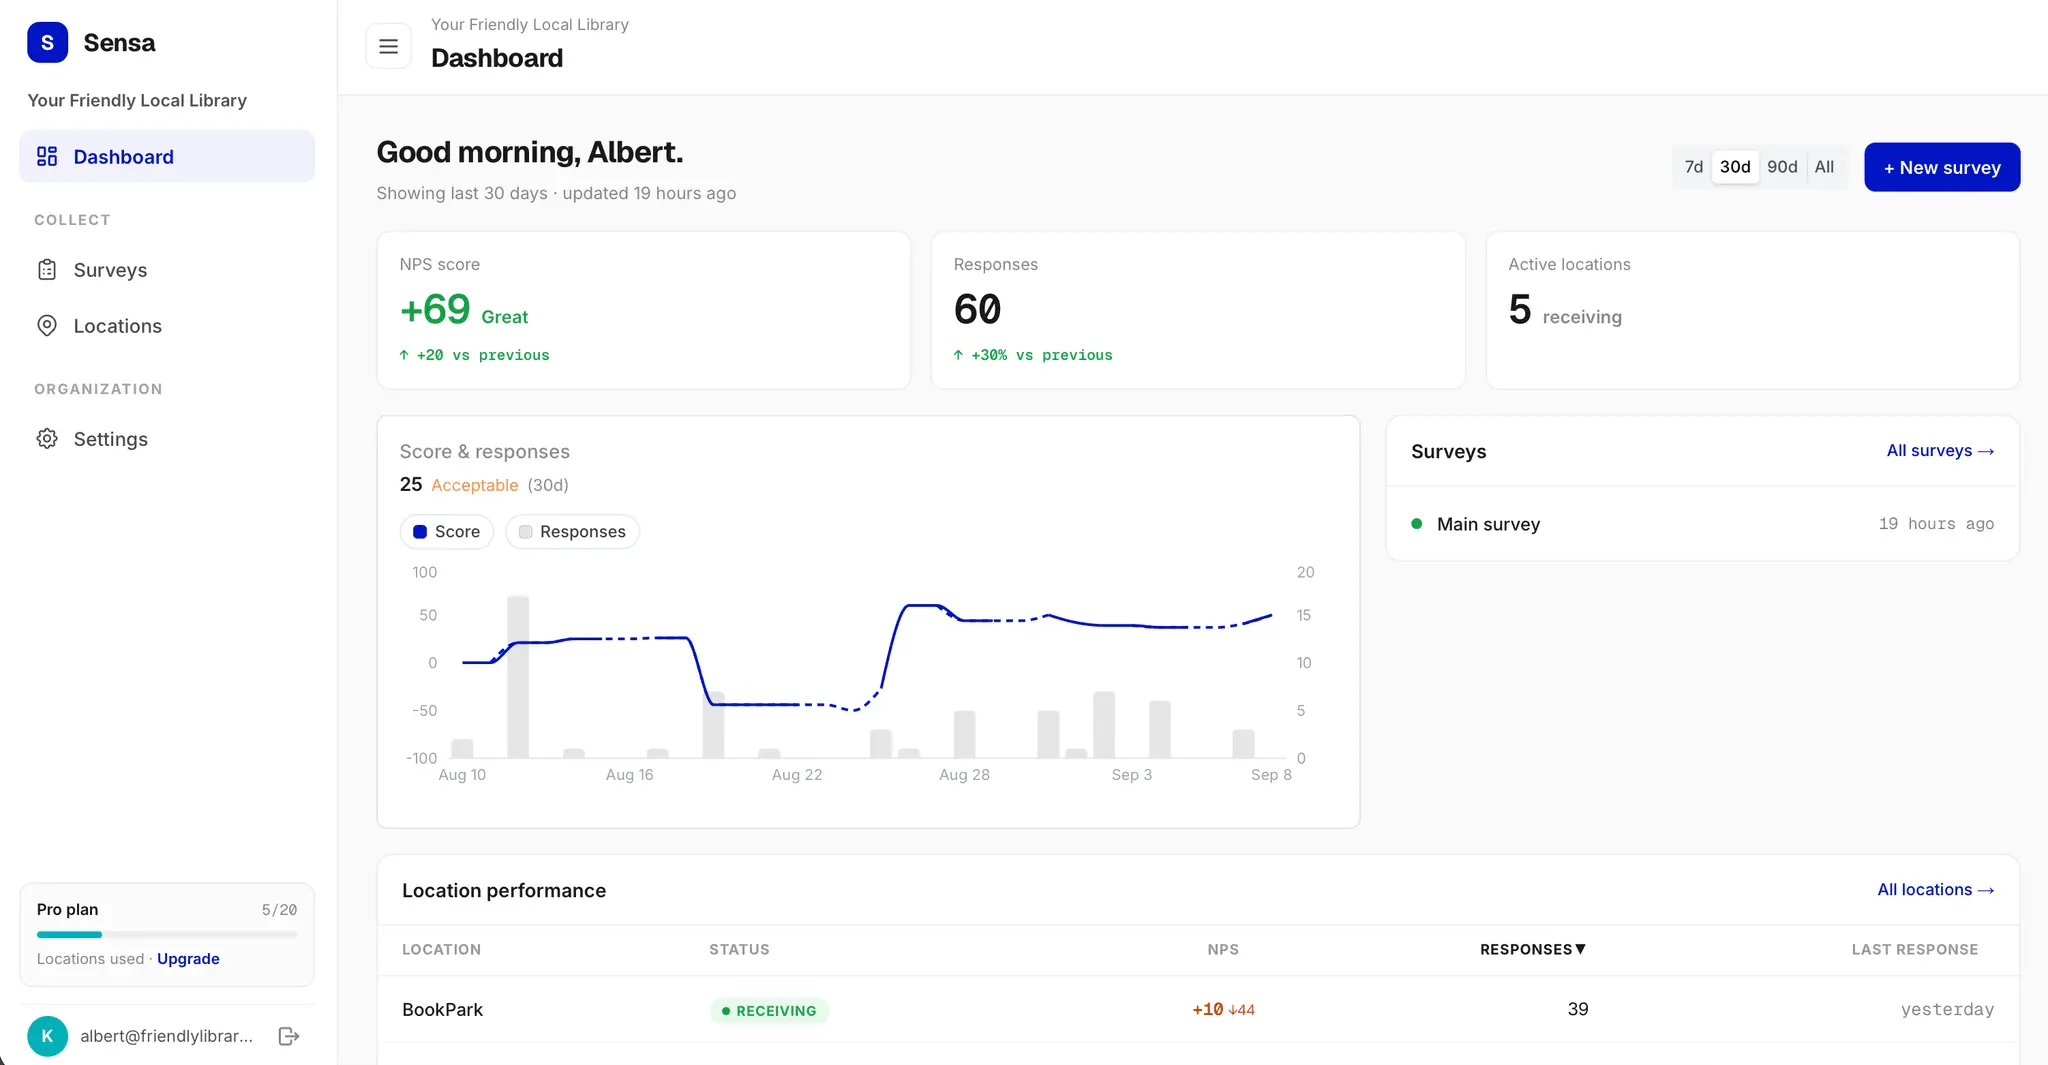Open Surveys in the sidebar
The height and width of the screenshot is (1065, 2048).
[x=167, y=270]
